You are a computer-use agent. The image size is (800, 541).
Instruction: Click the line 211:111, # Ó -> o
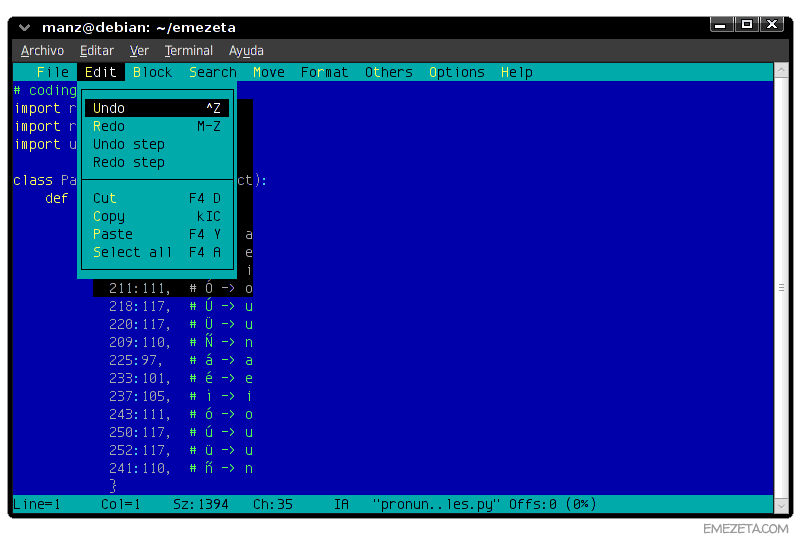[181, 288]
